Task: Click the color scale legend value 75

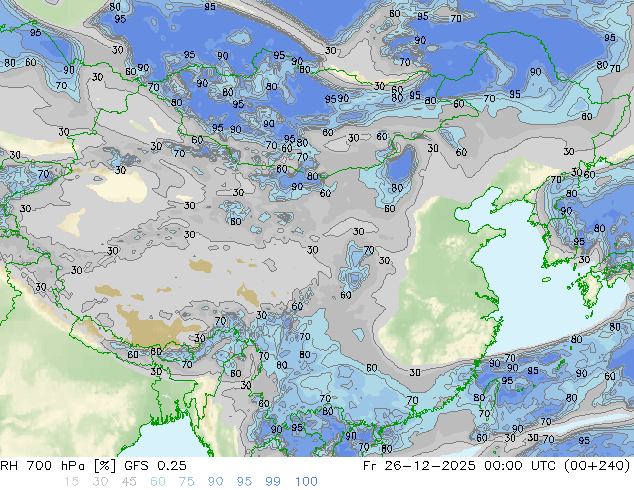Action: point(186,482)
